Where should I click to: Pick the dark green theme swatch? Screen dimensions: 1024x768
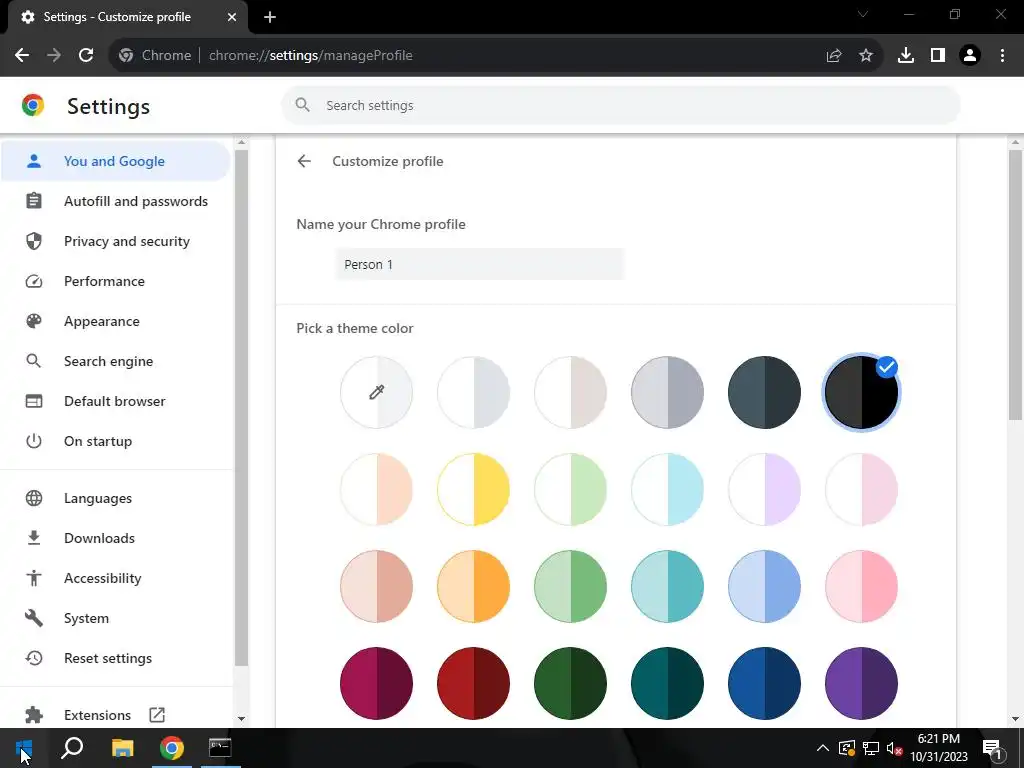point(570,683)
